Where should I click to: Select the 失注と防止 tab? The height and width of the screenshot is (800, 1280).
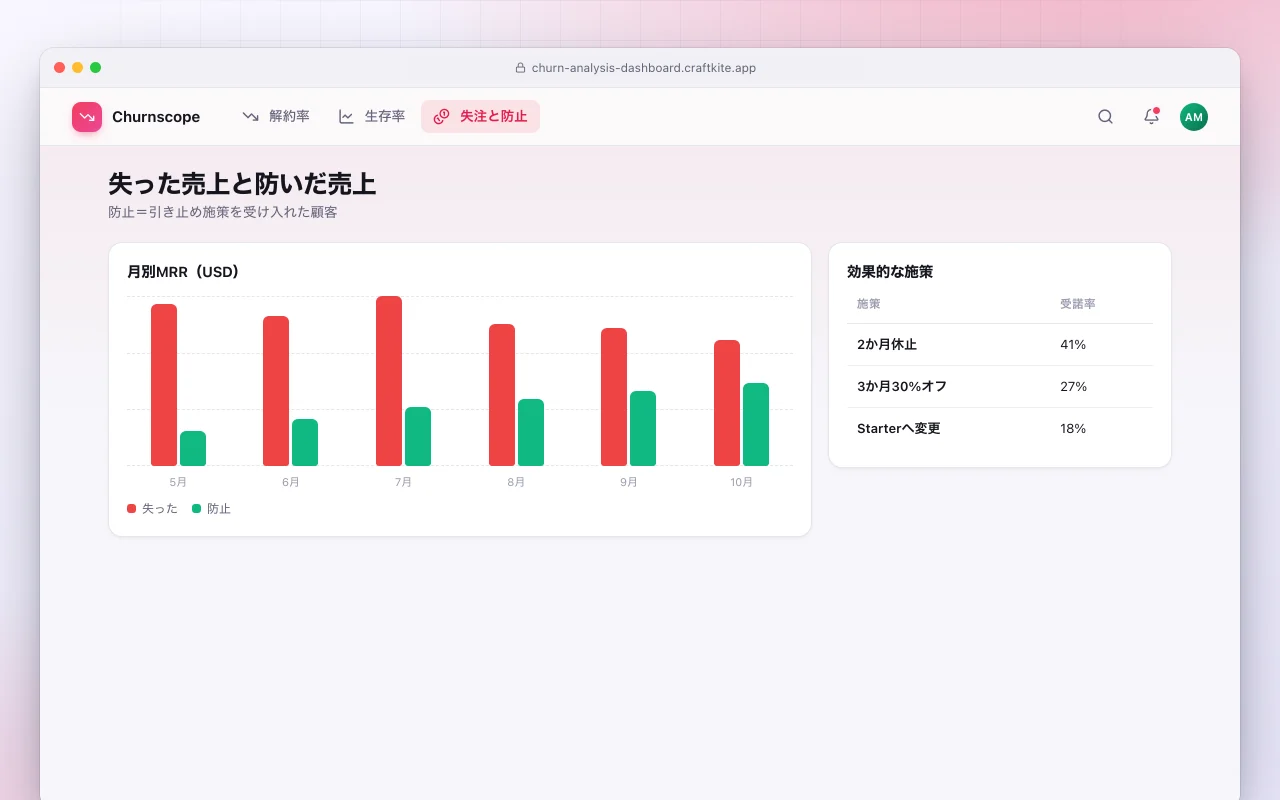point(480,117)
